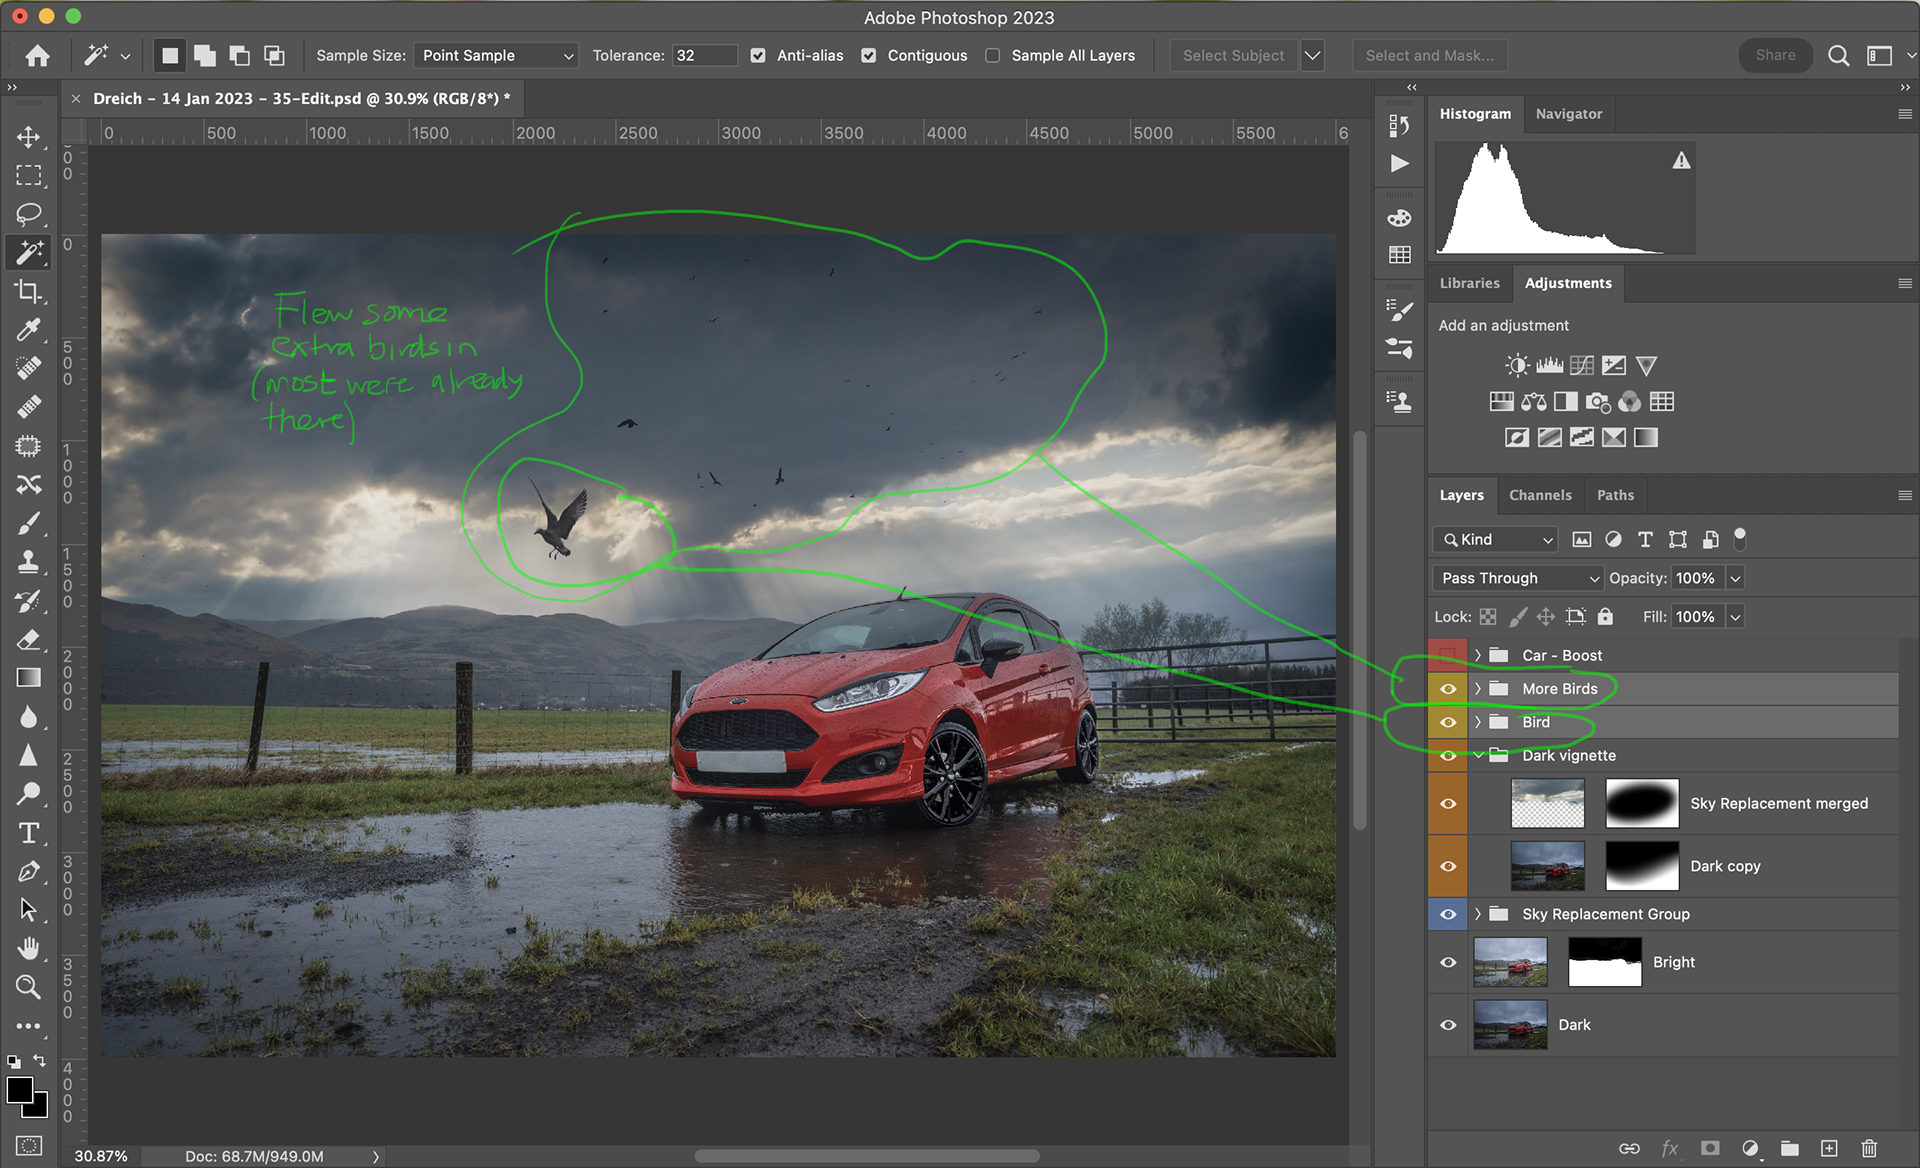Expand the More Birds group
Image resolution: width=1920 pixels, height=1168 pixels.
(x=1478, y=689)
